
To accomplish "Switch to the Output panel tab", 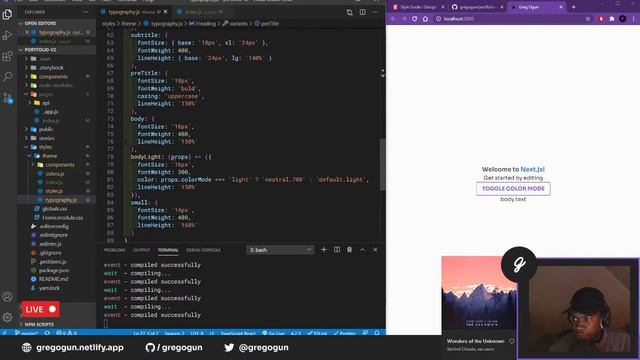I will pos(142,250).
